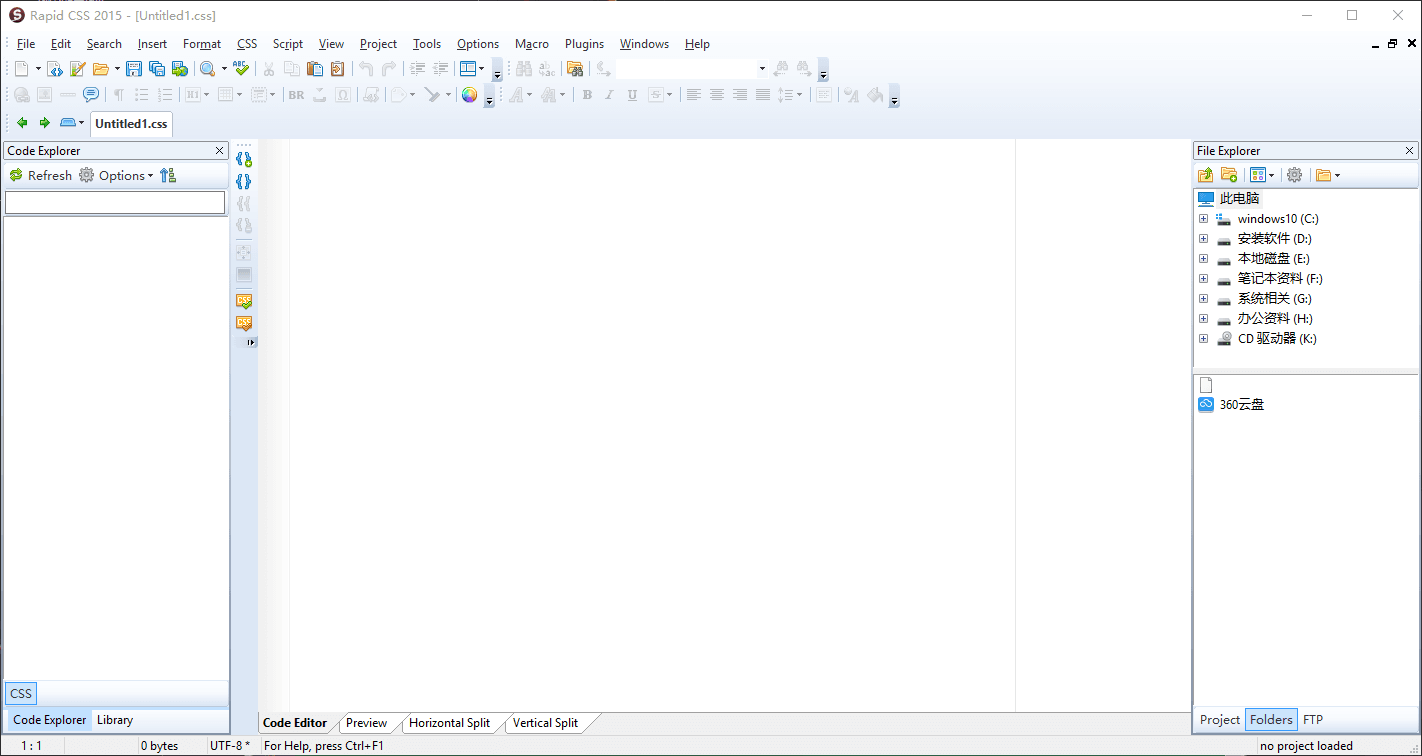Expand the CD 驱动器 (K:) node
Screen dimensions: 1422x756
pos(1204,338)
